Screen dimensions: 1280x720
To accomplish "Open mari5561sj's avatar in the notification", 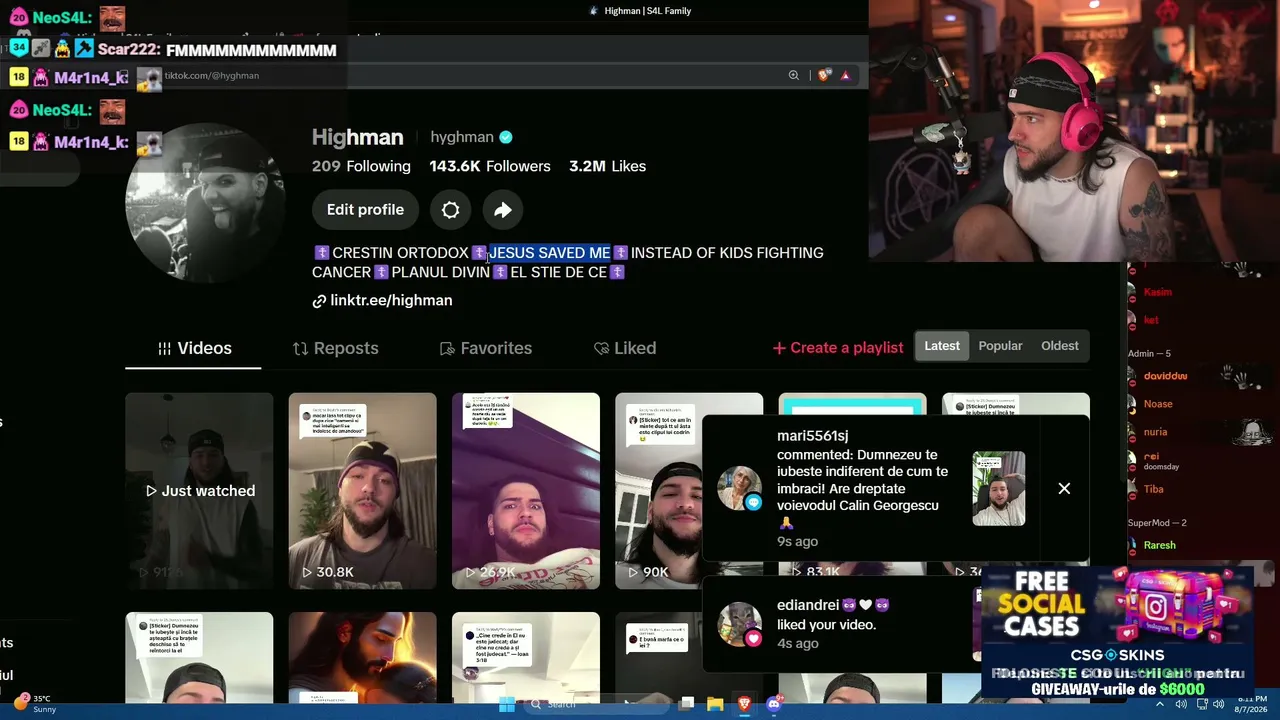I will [740, 488].
